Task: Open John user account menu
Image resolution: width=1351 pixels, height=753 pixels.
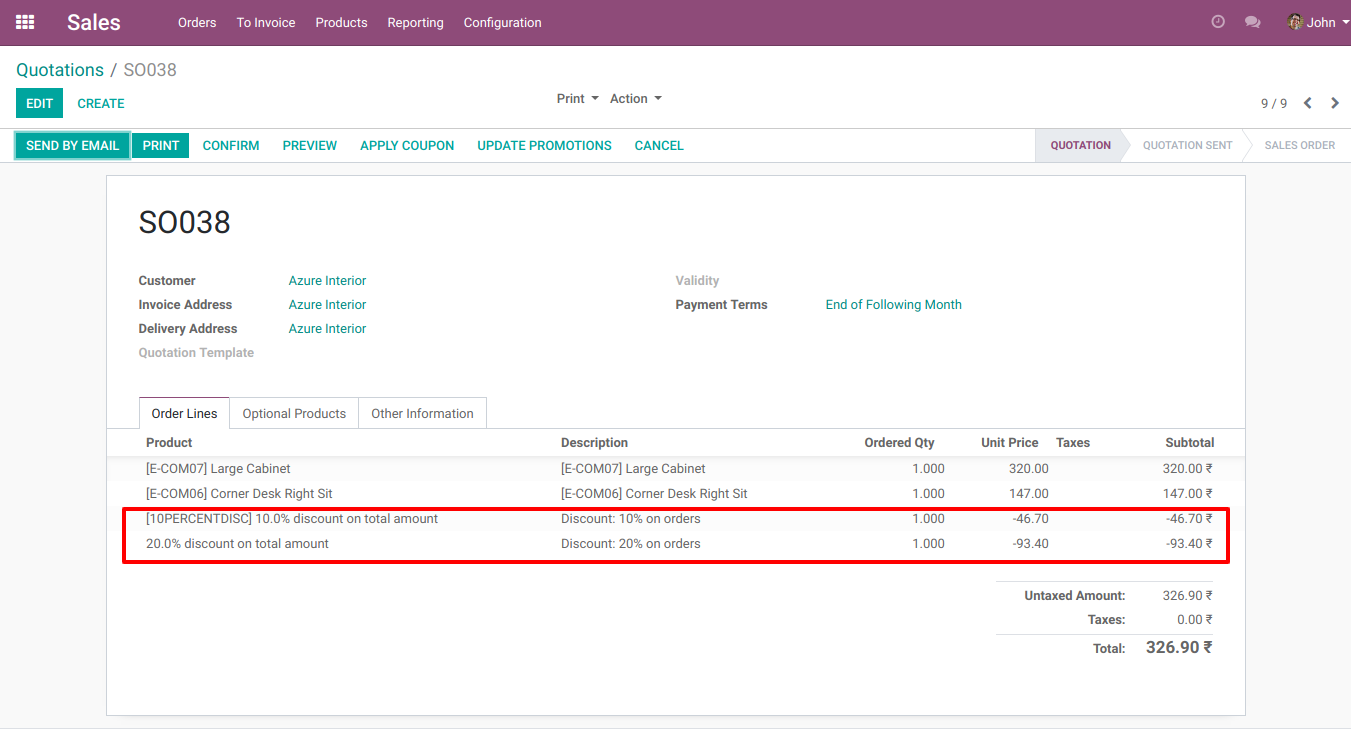Action: pos(1318,22)
